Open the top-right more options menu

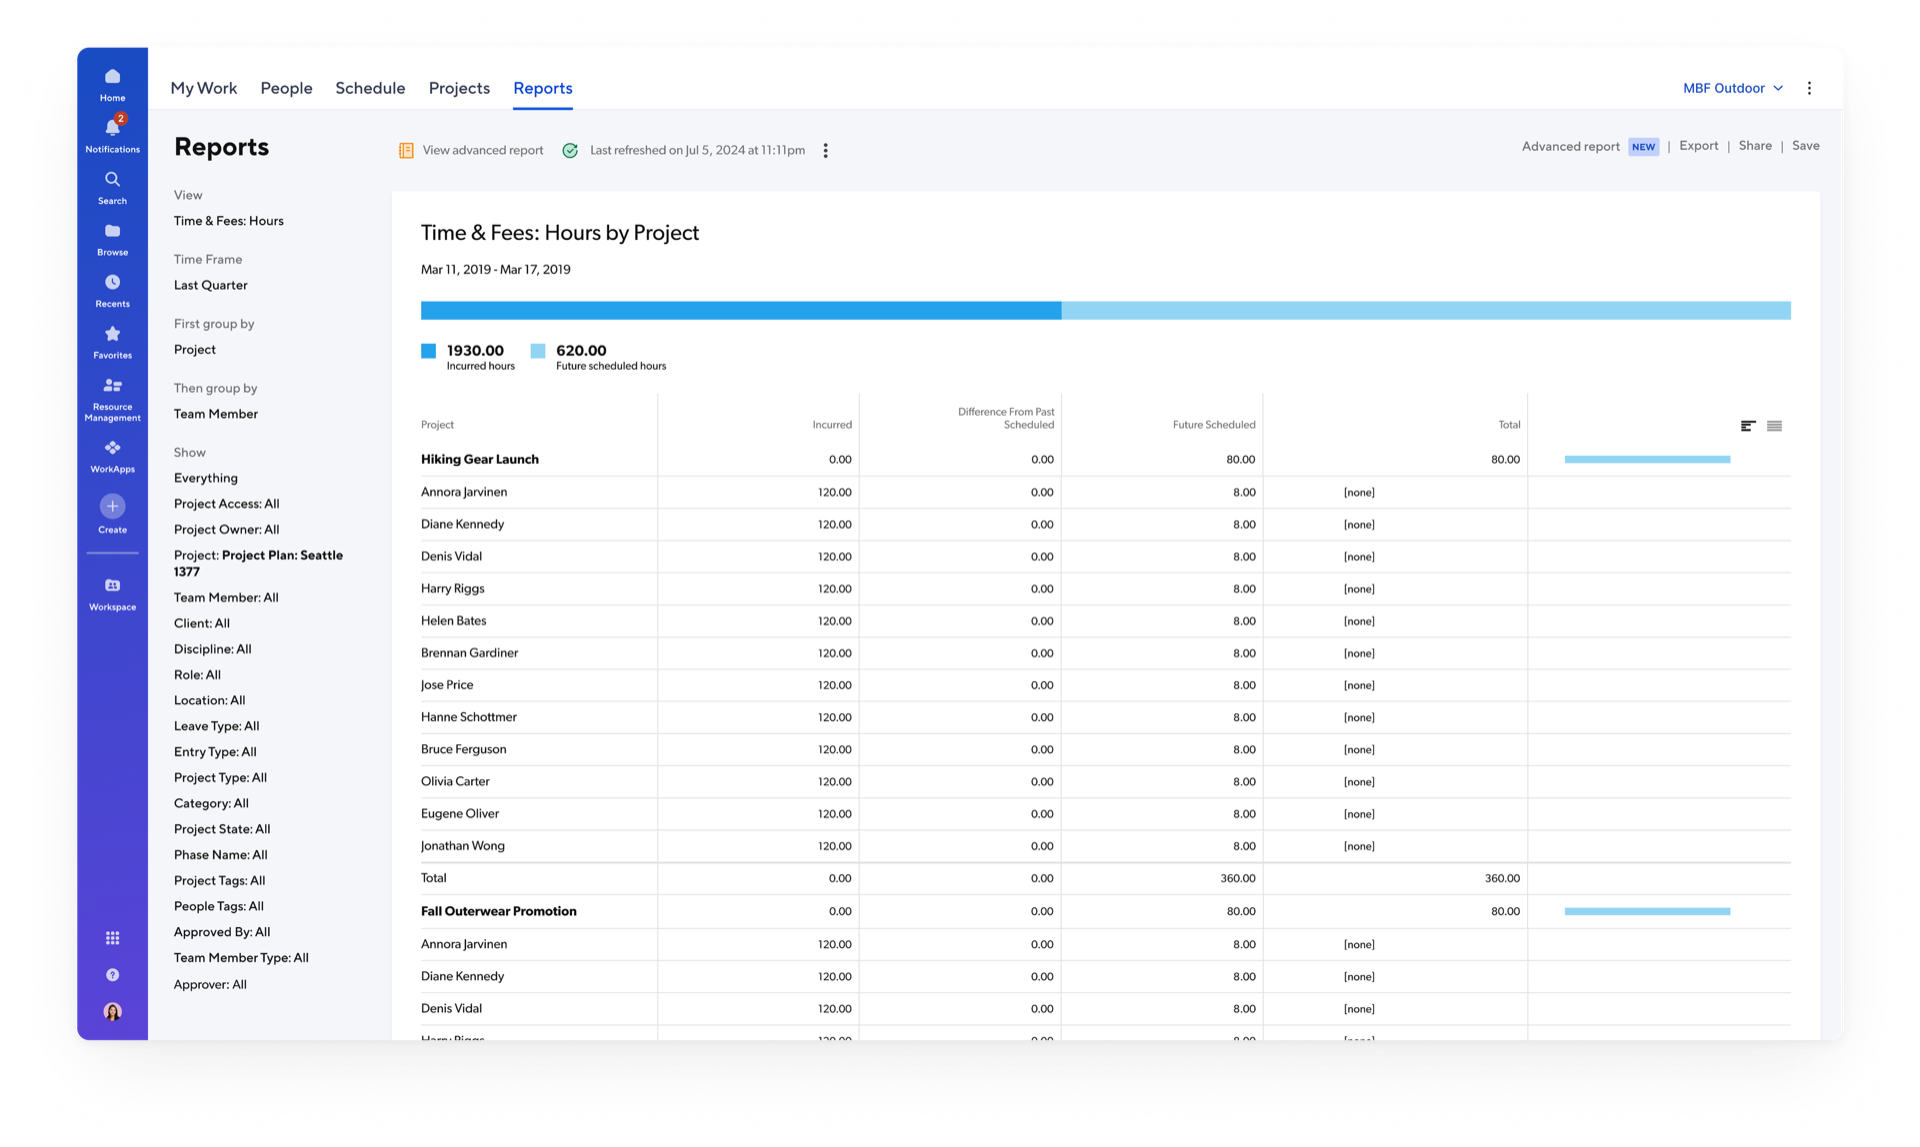1809,88
